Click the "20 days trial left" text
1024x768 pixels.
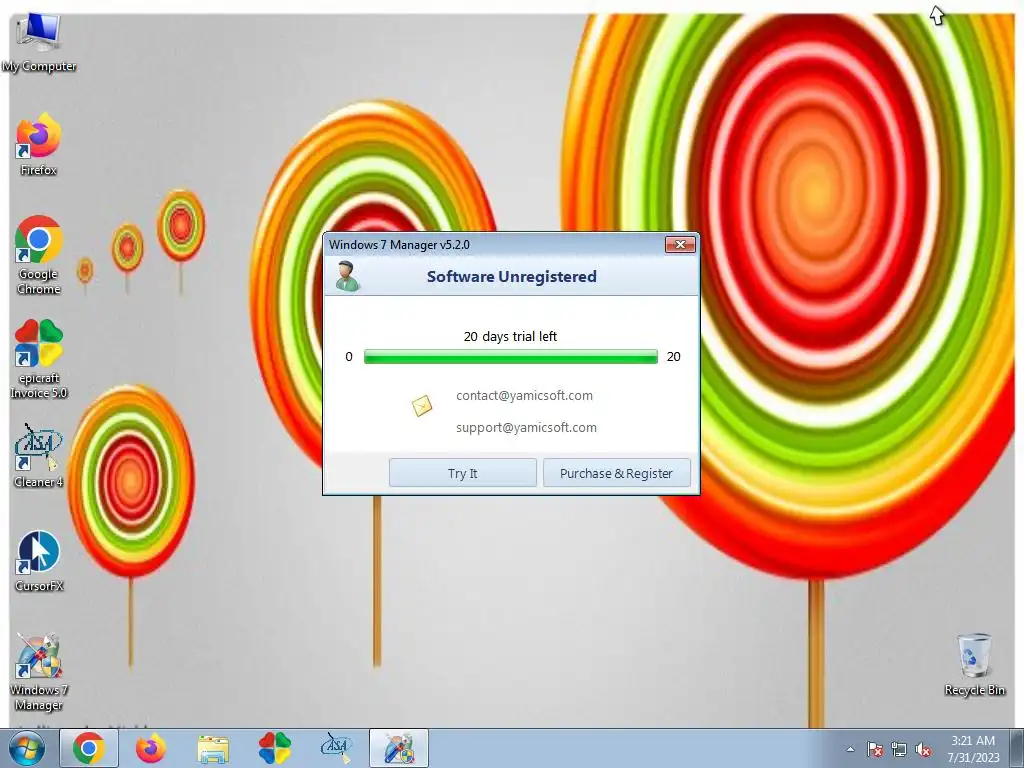click(x=510, y=336)
